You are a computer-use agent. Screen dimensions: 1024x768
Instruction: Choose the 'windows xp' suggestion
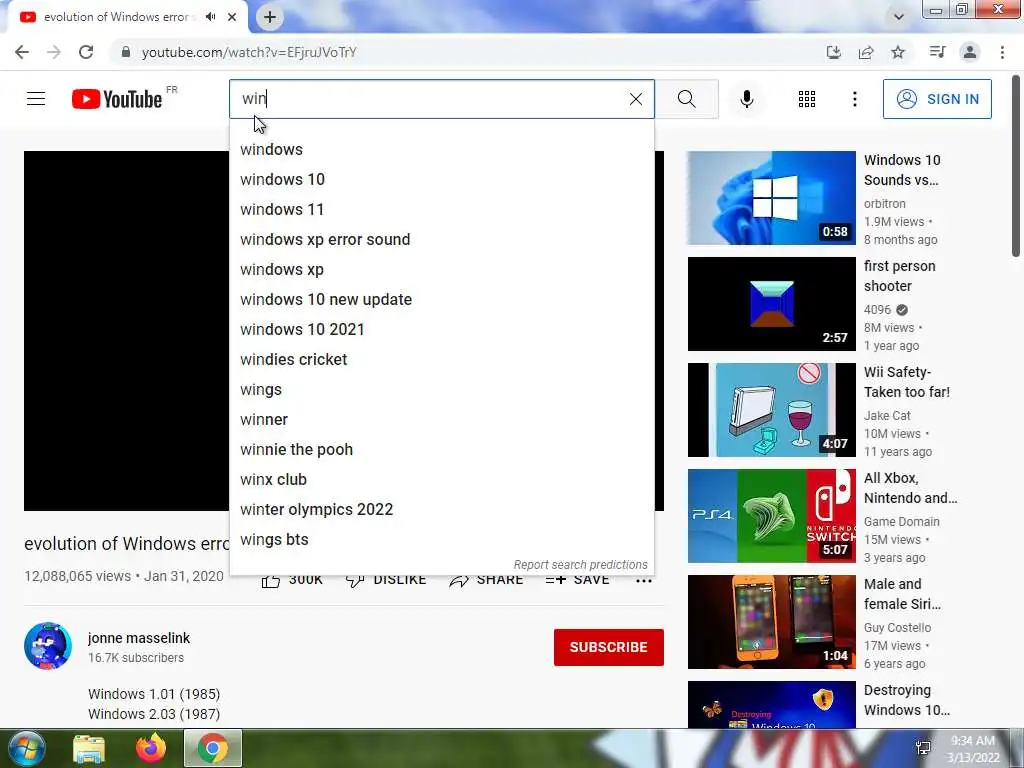coord(441,270)
